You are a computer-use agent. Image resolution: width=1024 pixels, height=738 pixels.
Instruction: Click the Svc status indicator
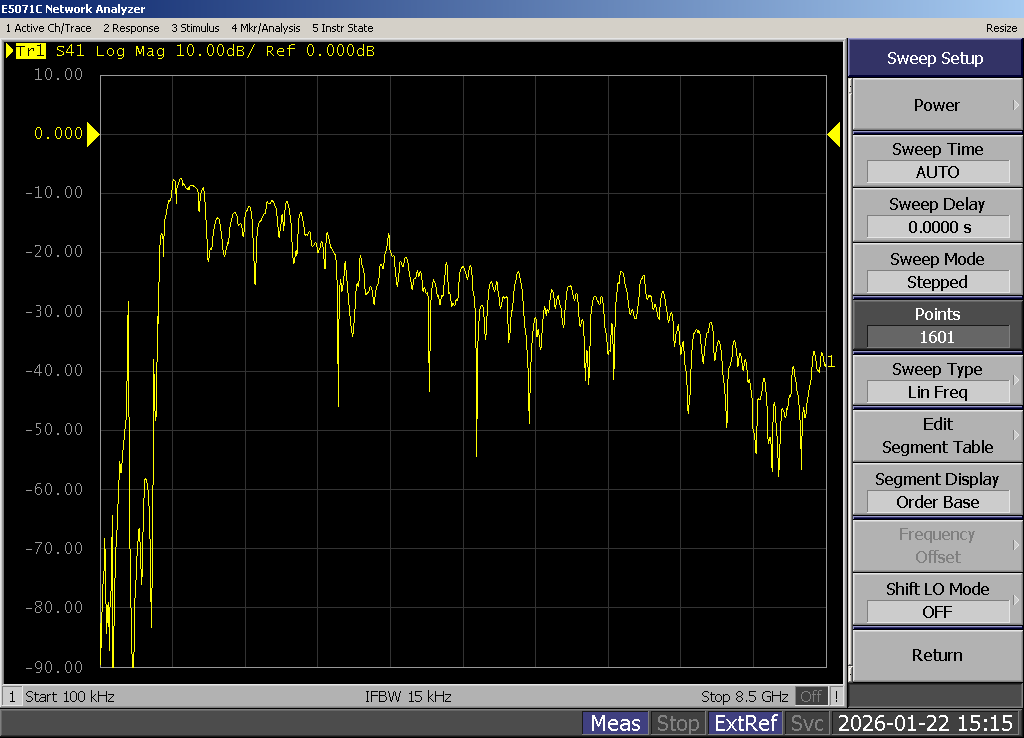(807, 723)
